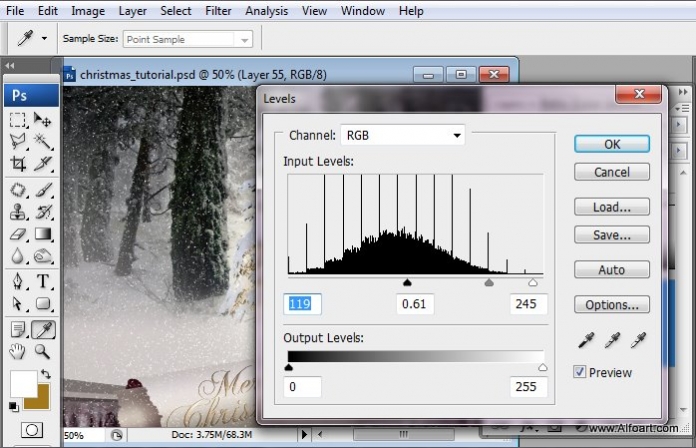Select the Hand tool
Screen dimensions: 696x448
pyautogui.click(x=18, y=352)
